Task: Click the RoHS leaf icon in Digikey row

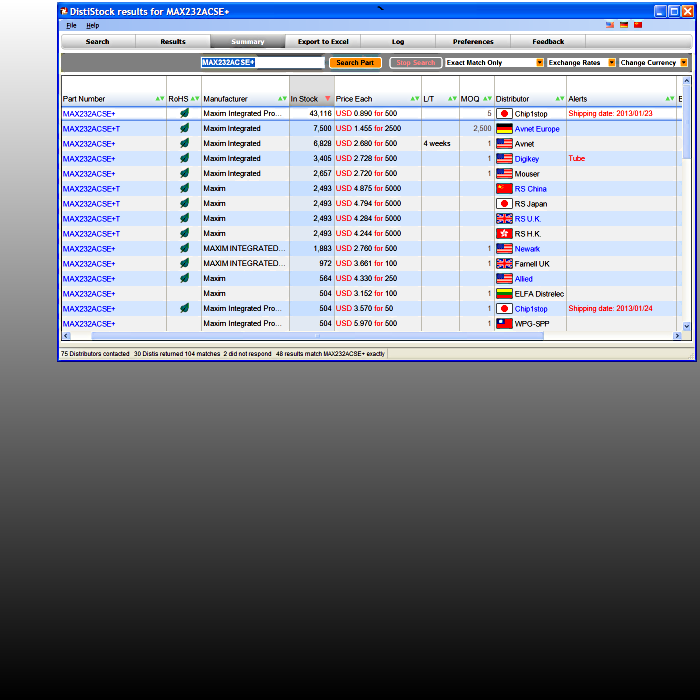Action: pyautogui.click(x=184, y=158)
